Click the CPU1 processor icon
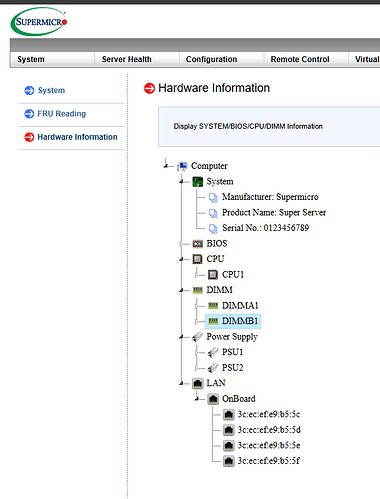This screenshot has height=499, width=380. pyautogui.click(x=213, y=275)
